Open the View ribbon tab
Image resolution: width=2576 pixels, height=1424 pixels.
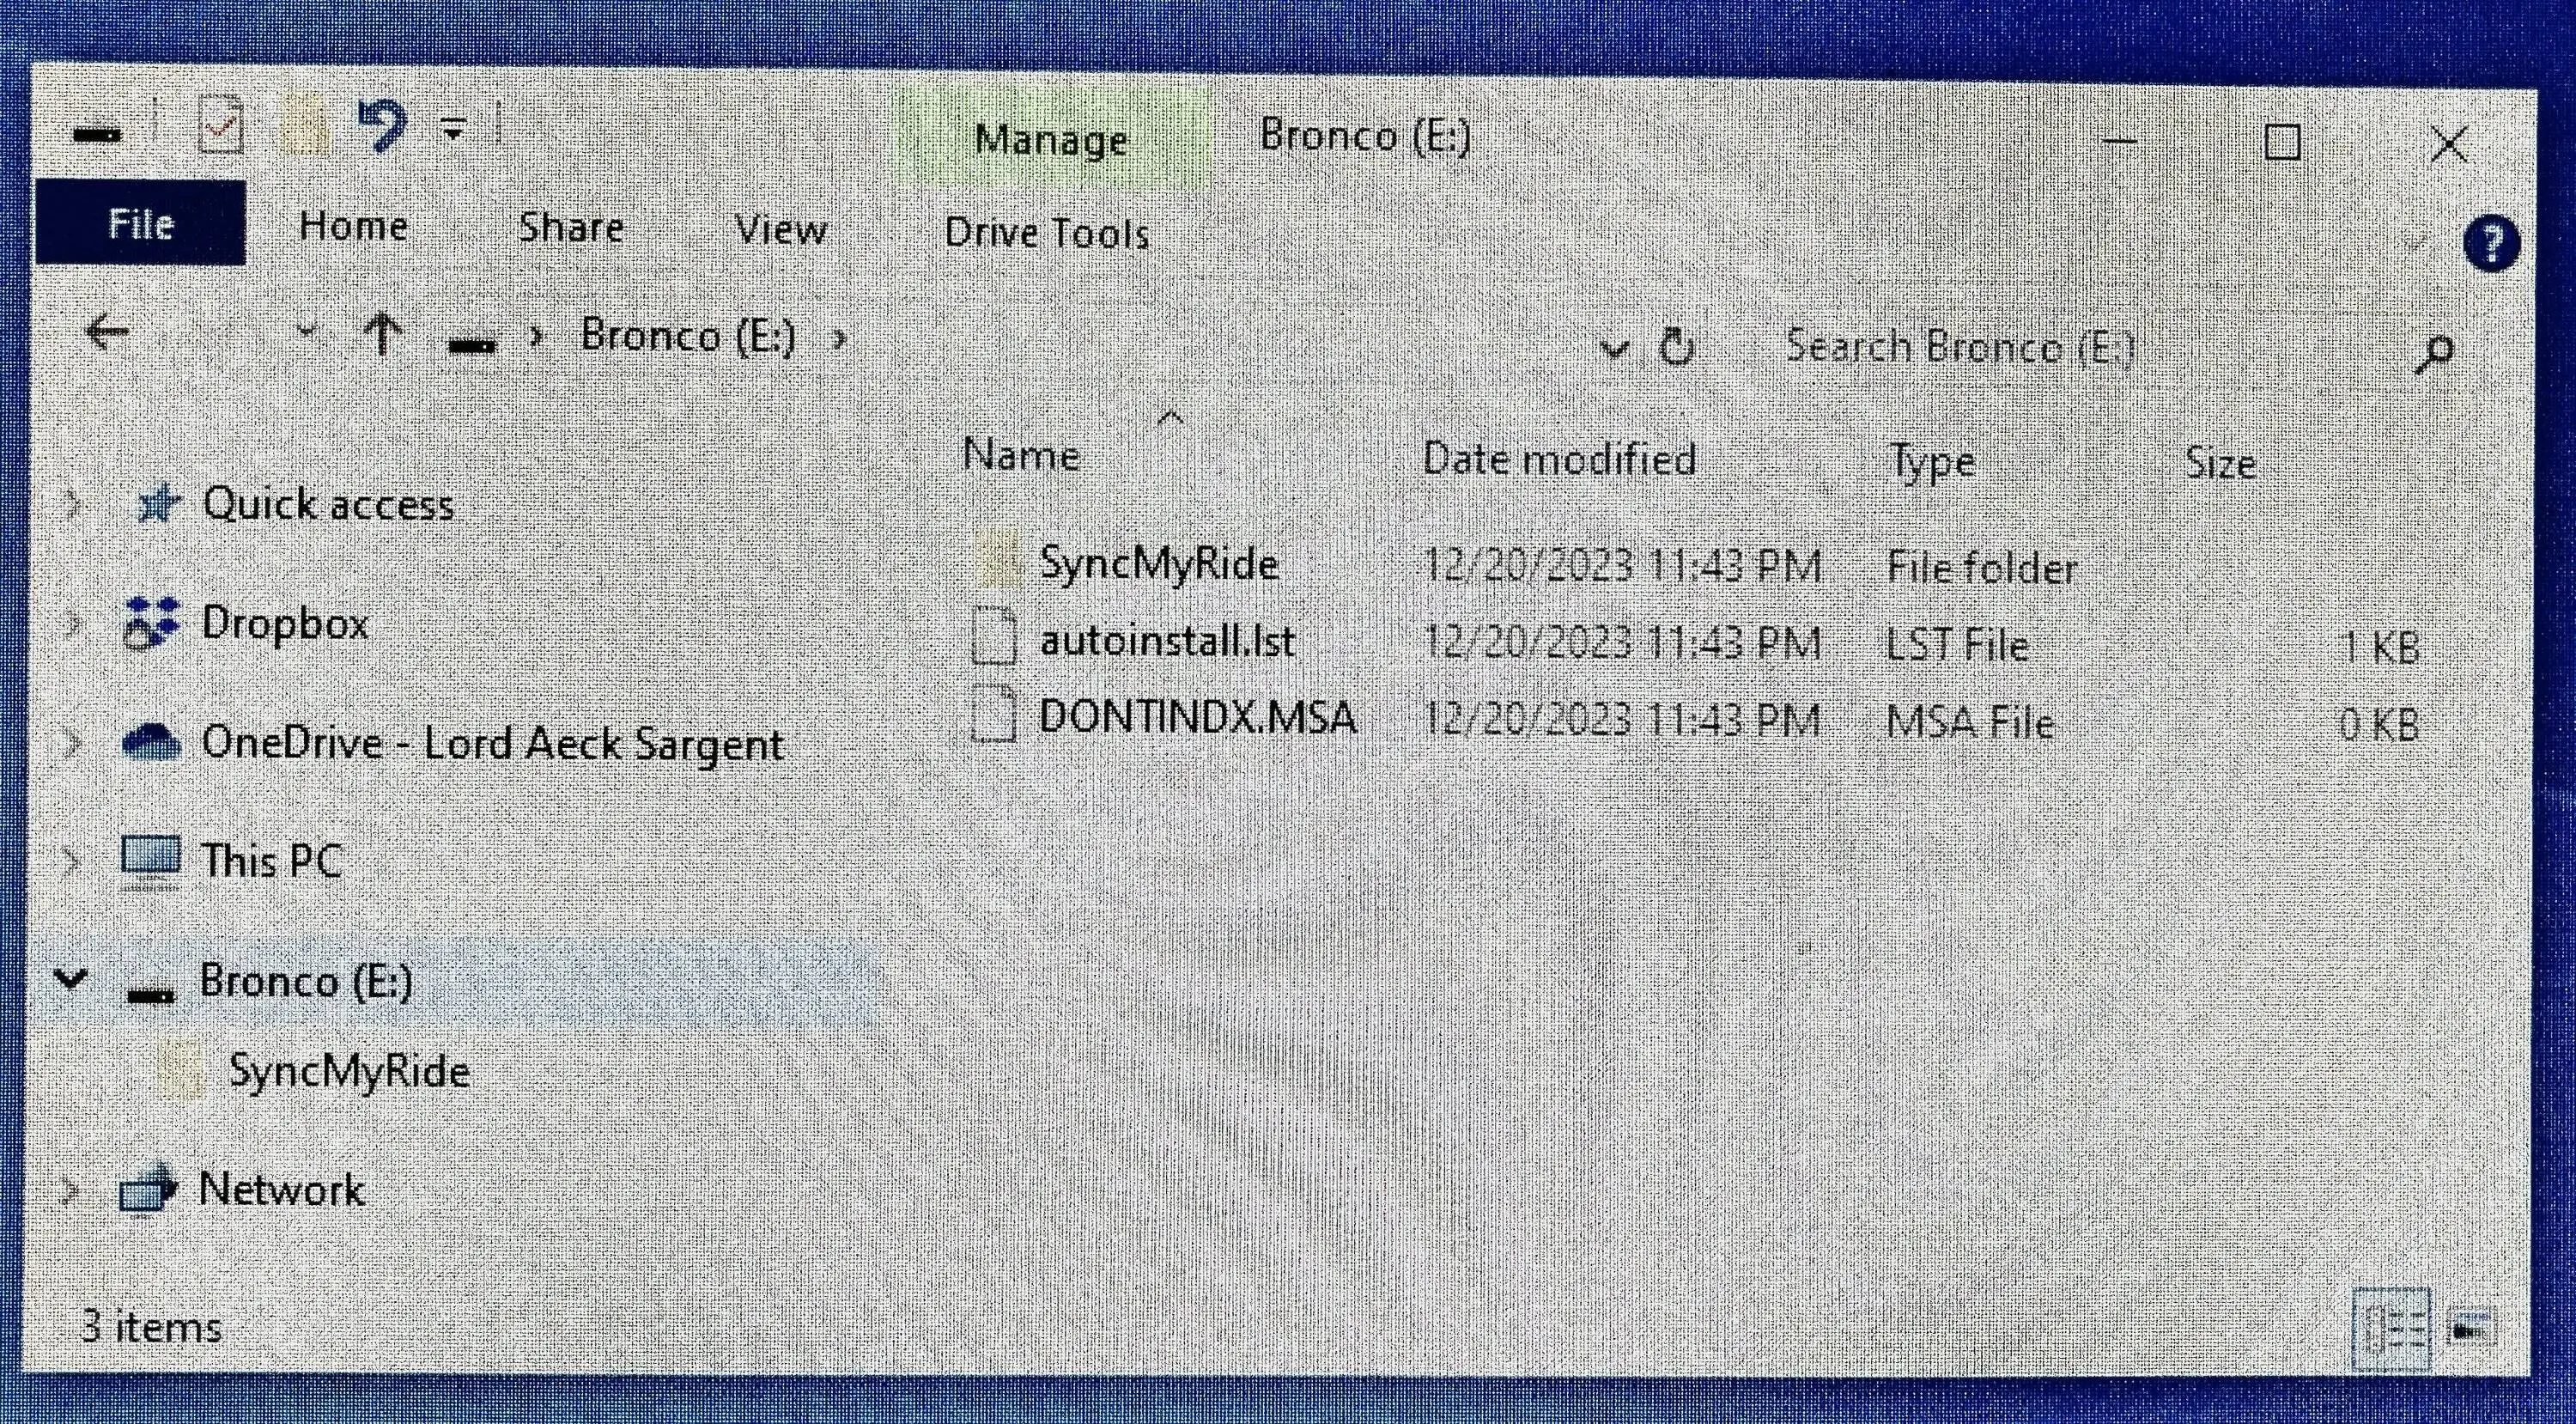(782, 229)
